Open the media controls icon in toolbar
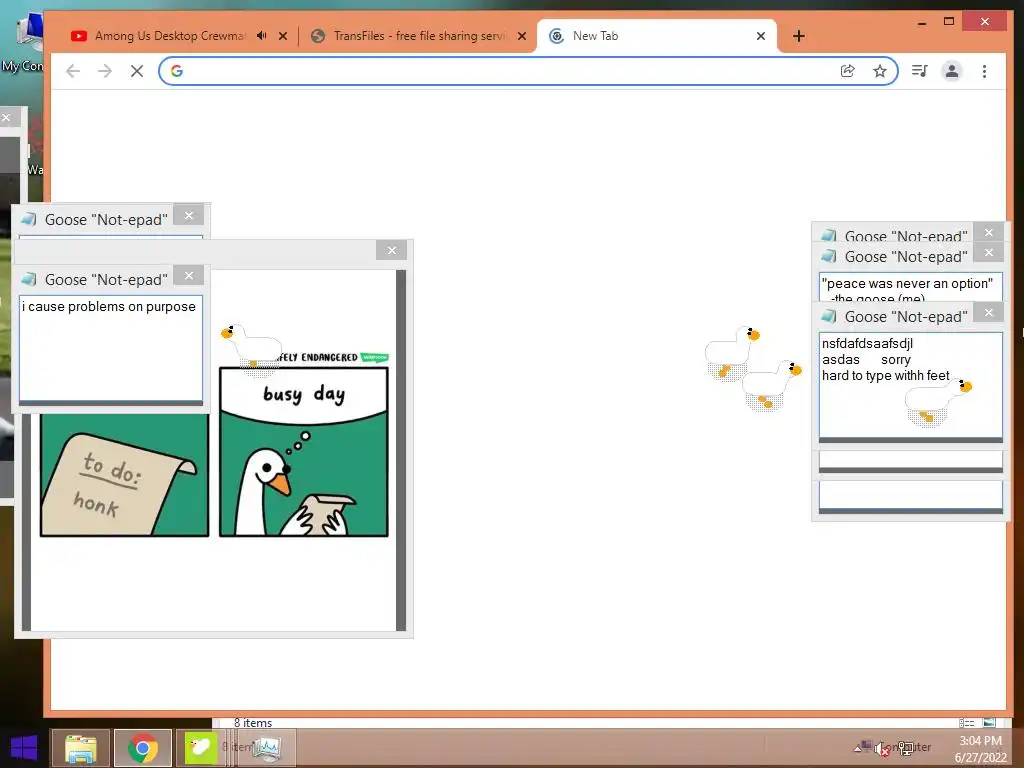Screen dimensions: 1024x768 click(x=920, y=71)
